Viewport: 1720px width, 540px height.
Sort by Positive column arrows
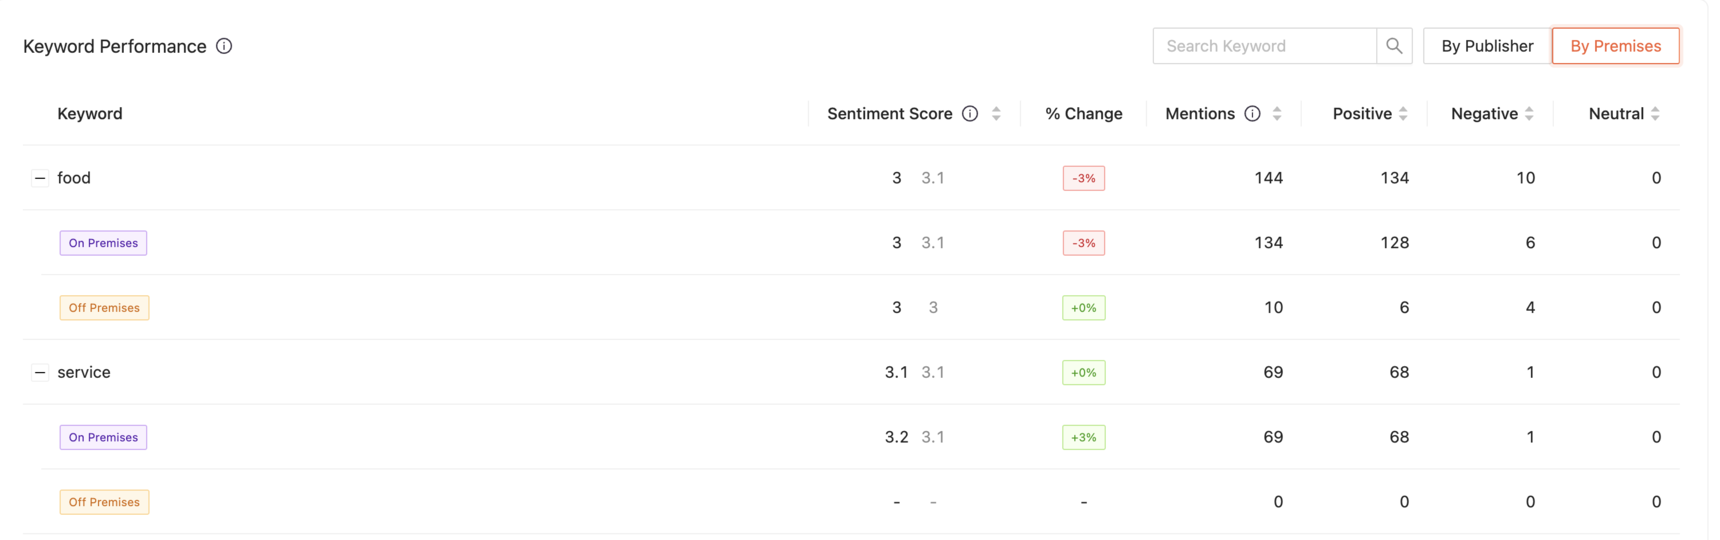click(x=1403, y=114)
